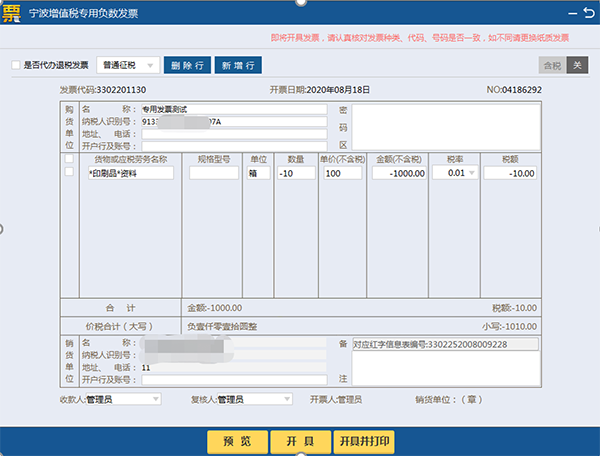Viewport: 600px width, 456px height.
Task: Check the select-all box in table header
Action: coord(69,159)
